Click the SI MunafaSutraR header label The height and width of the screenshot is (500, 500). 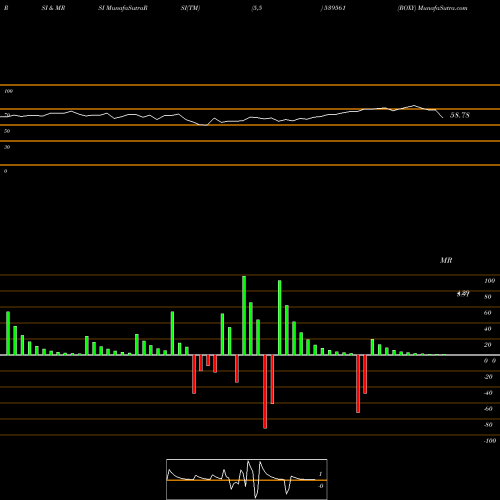123,8
